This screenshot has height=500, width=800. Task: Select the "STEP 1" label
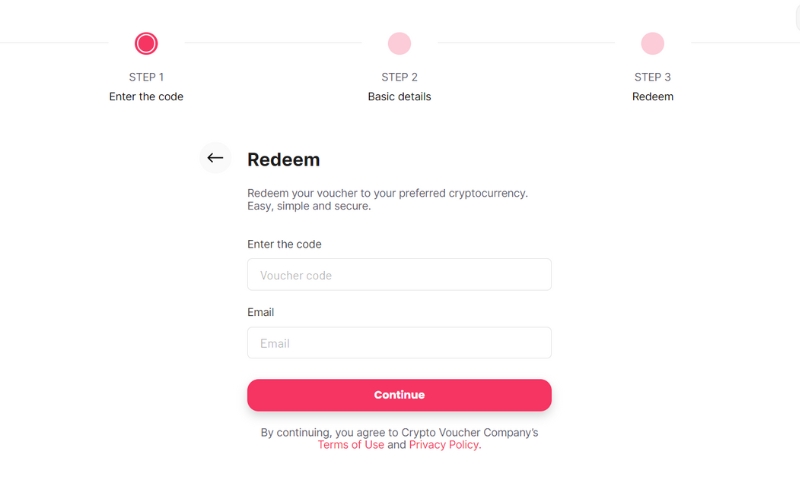(146, 77)
